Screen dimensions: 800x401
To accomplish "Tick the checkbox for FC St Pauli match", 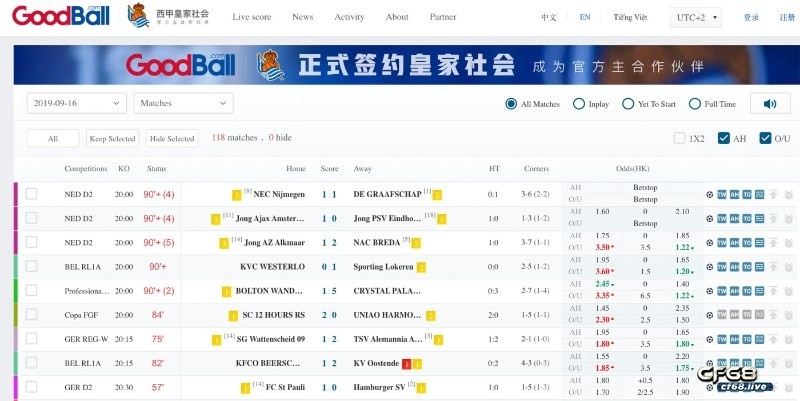I will (x=31, y=387).
